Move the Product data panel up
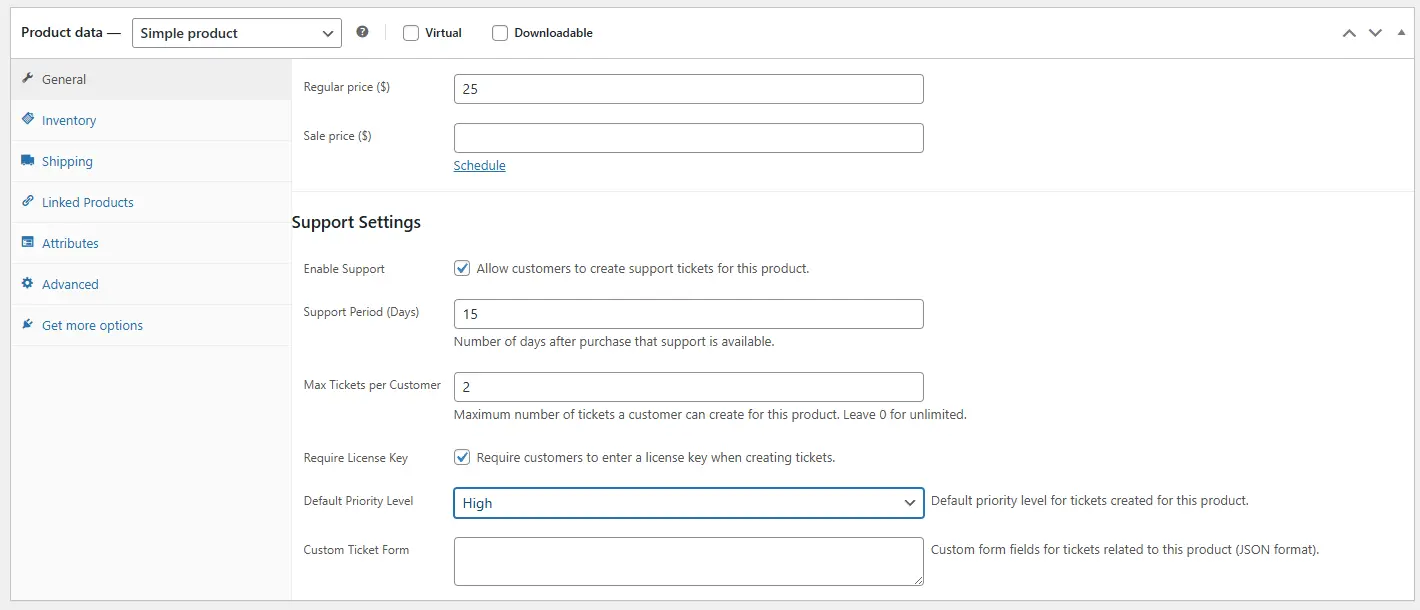This screenshot has height=610, width=1420. click(1349, 33)
